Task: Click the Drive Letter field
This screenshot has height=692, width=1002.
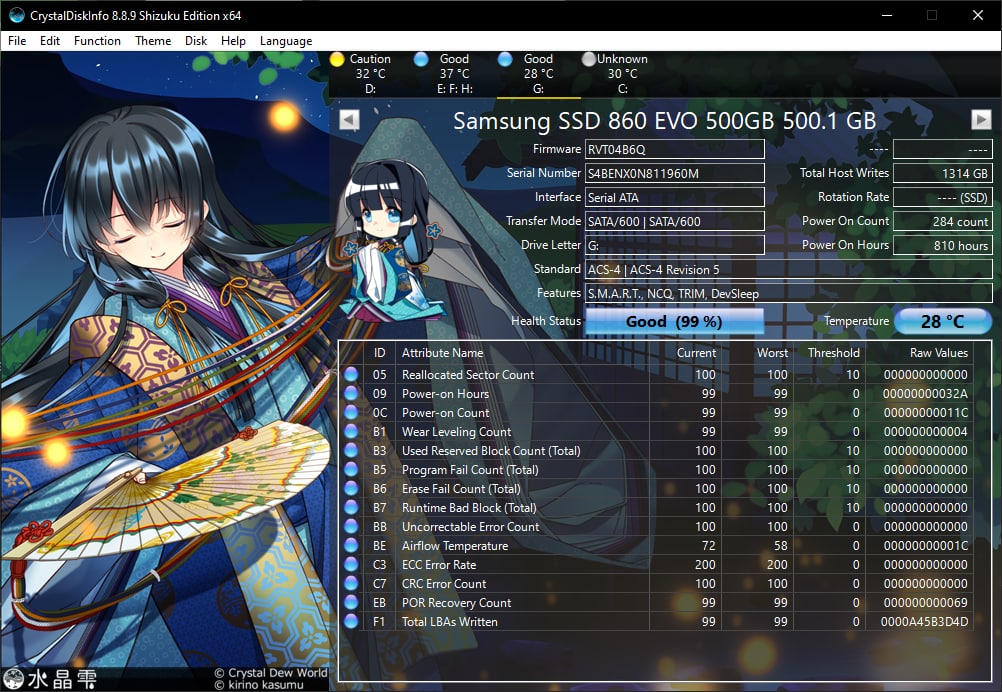Action: [x=675, y=245]
